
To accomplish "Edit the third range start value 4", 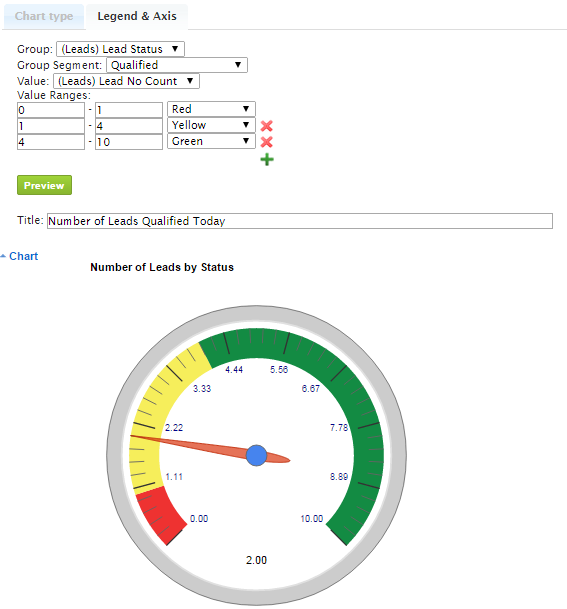I will (51, 142).
